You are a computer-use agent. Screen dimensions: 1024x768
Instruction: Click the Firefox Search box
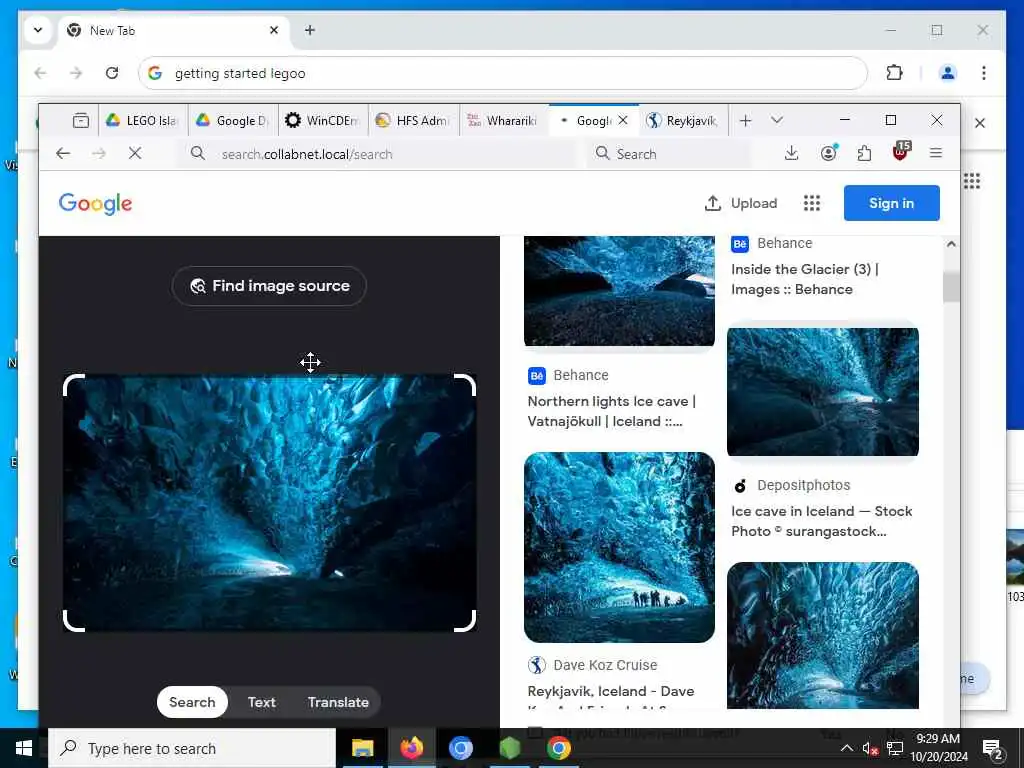tap(669, 153)
